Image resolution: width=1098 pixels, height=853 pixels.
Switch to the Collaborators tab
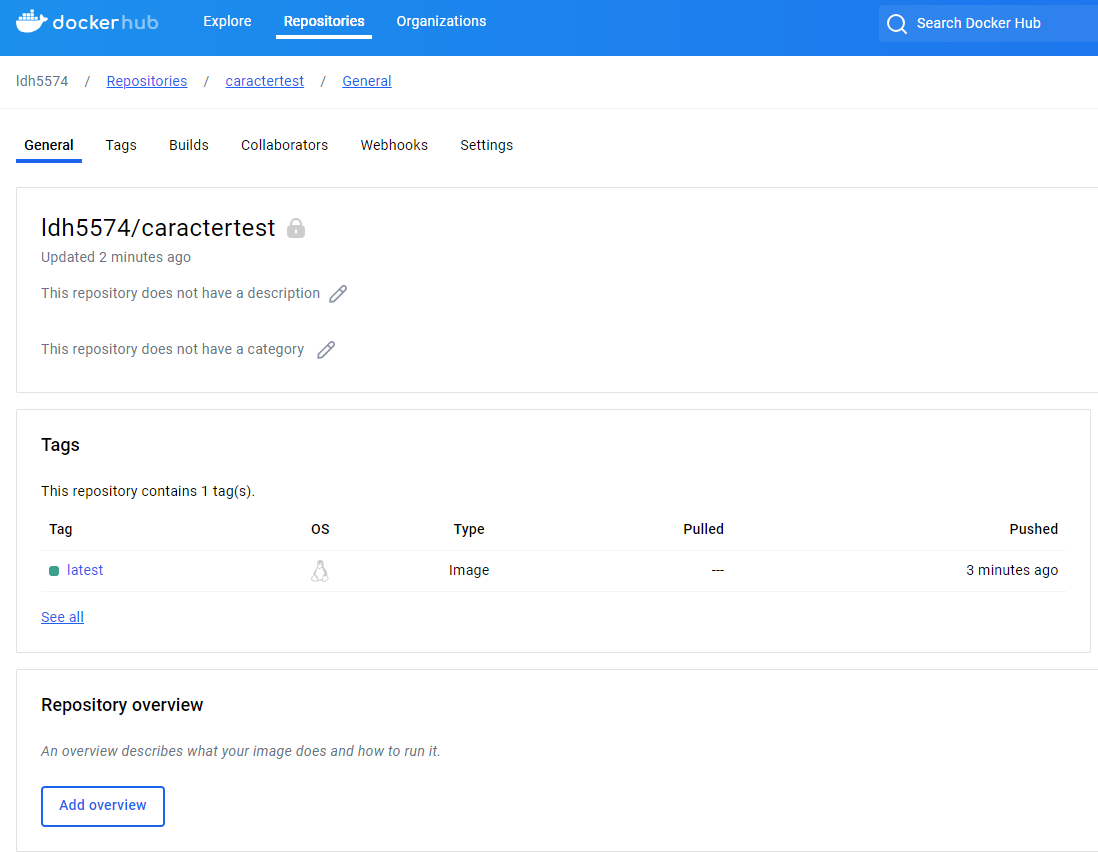tap(284, 145)
